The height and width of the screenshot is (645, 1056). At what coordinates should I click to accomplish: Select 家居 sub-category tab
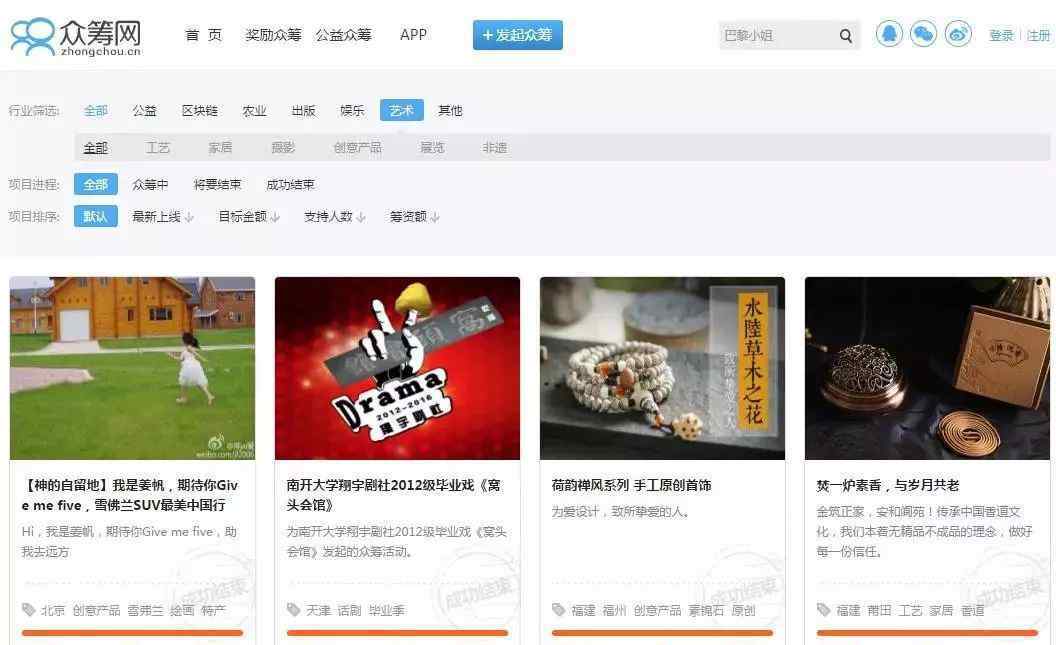coord(220,147)
